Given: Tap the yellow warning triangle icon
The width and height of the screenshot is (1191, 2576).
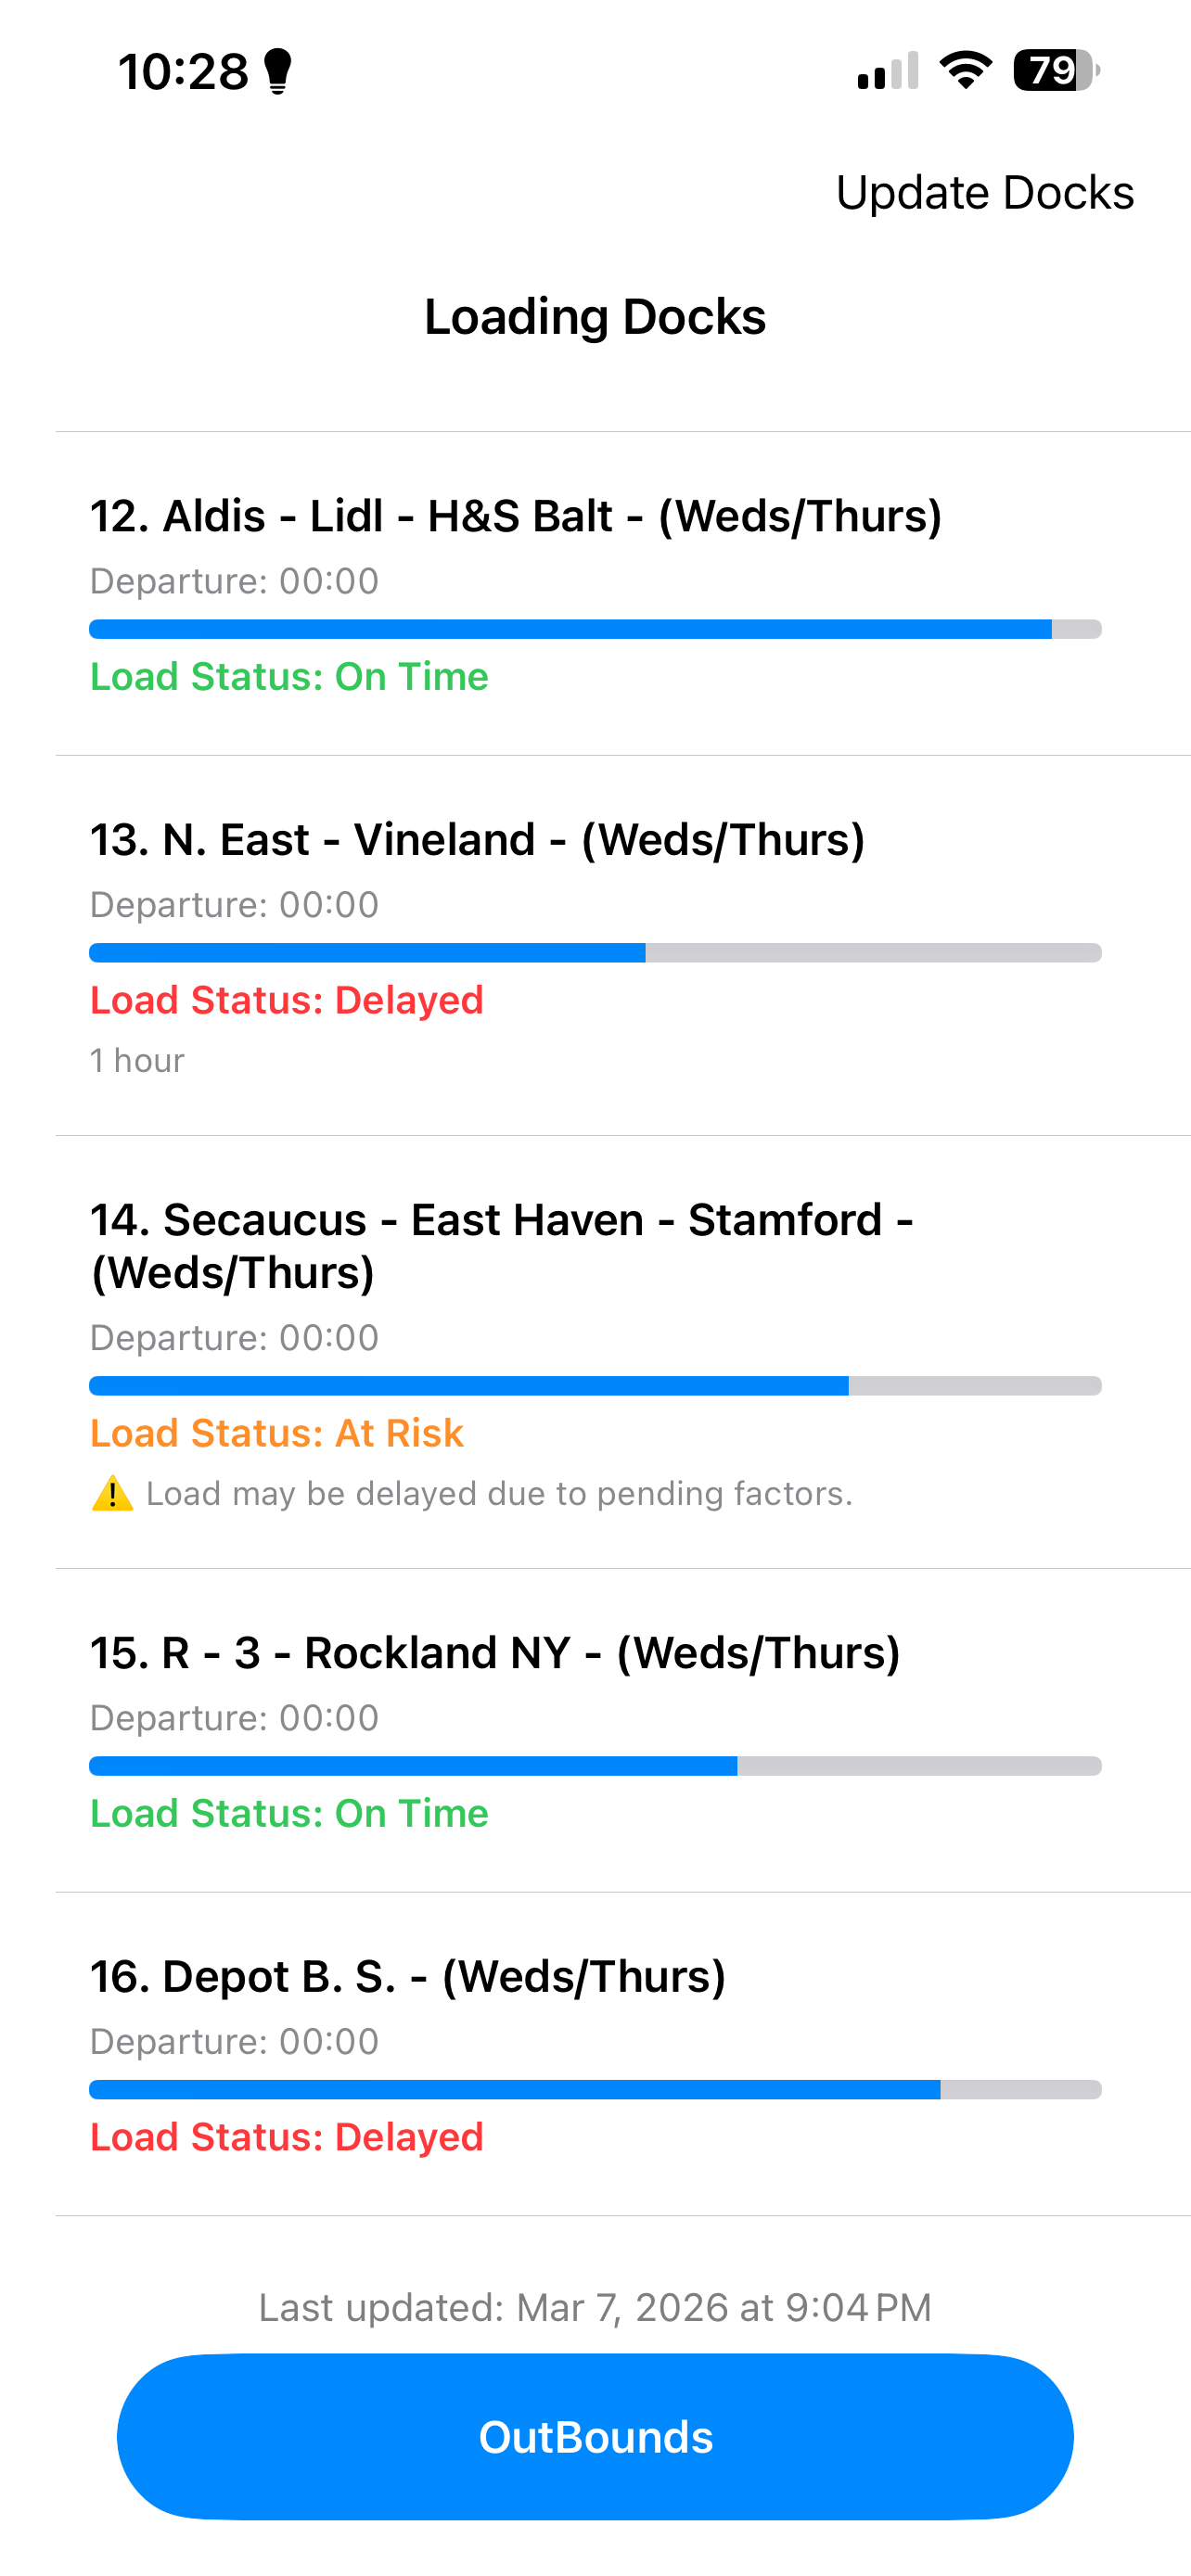Looking at the screenshot, I should (112, 1494).
